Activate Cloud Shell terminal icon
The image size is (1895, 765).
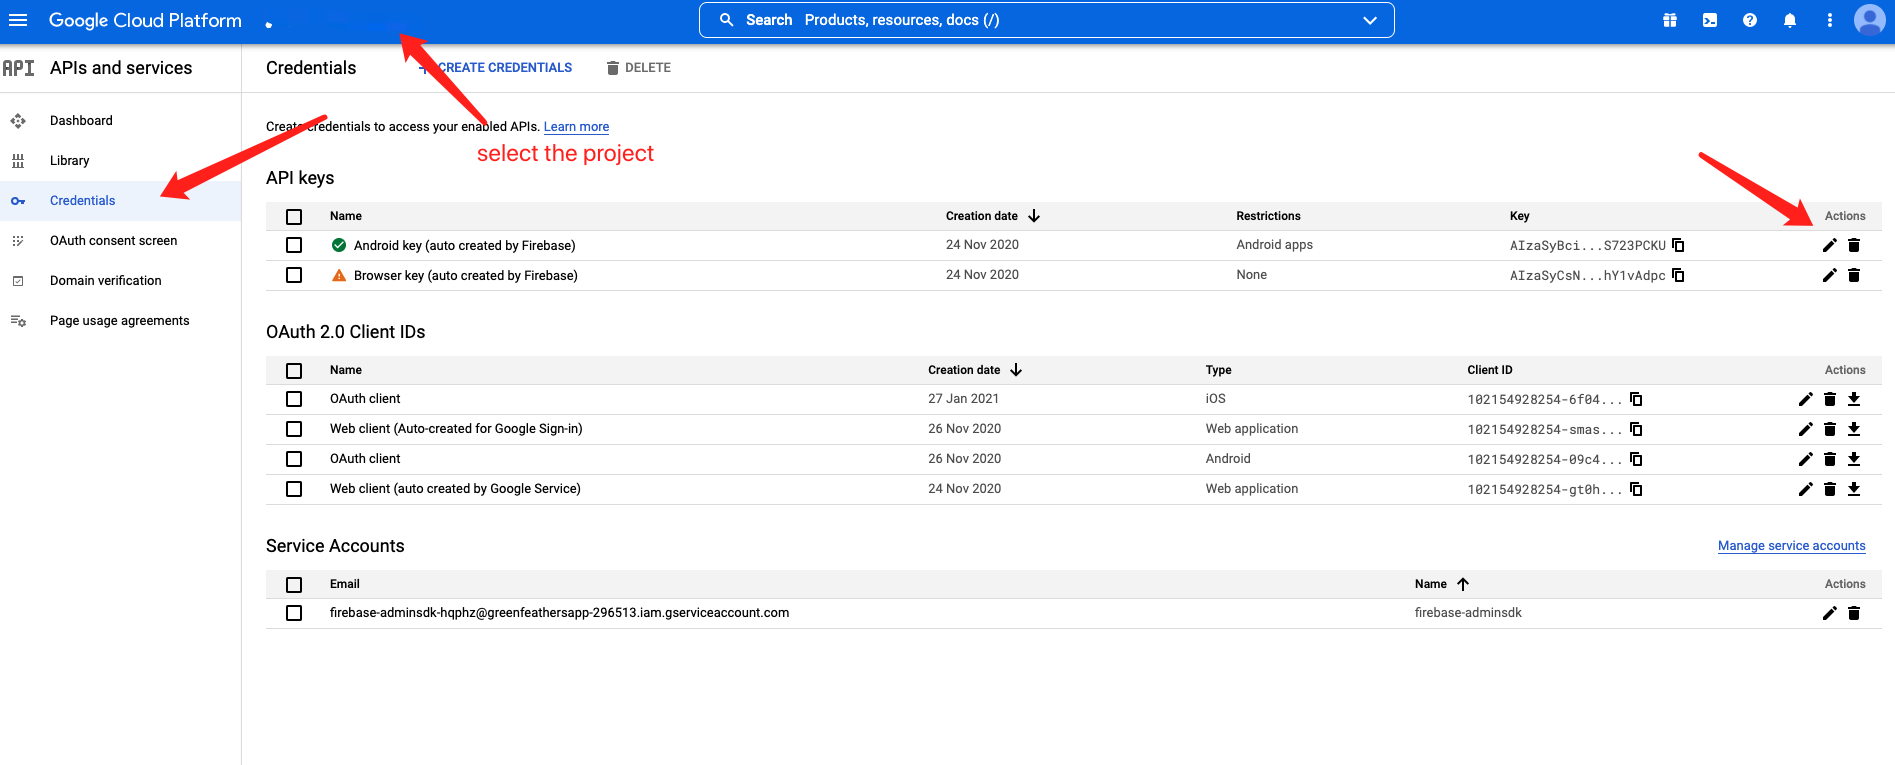[1710, 20]
